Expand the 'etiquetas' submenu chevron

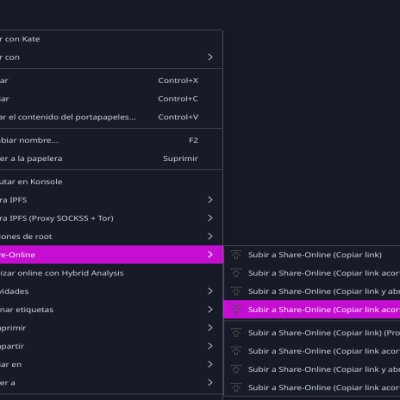[210, 310]
